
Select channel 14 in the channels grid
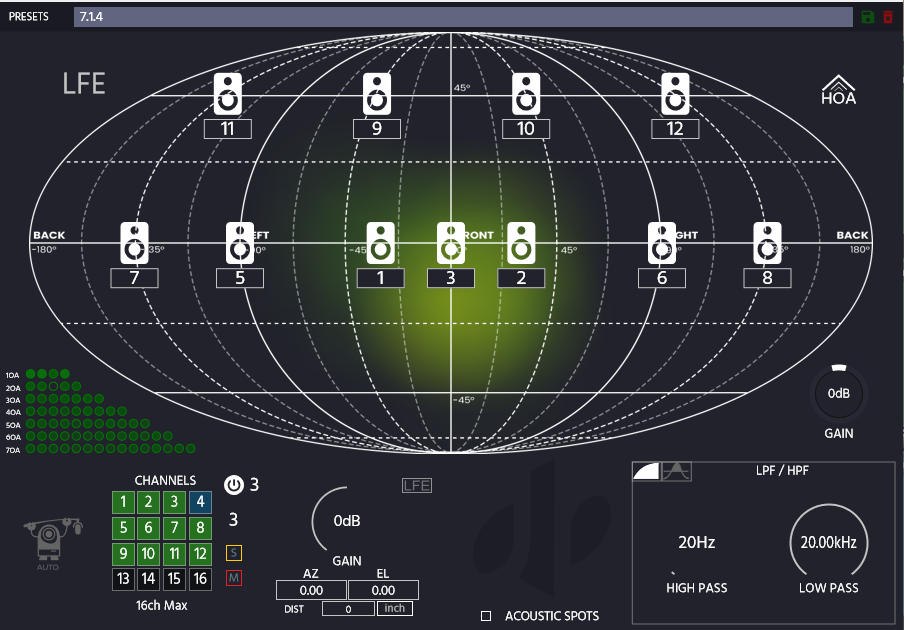[x=149, y=579]
